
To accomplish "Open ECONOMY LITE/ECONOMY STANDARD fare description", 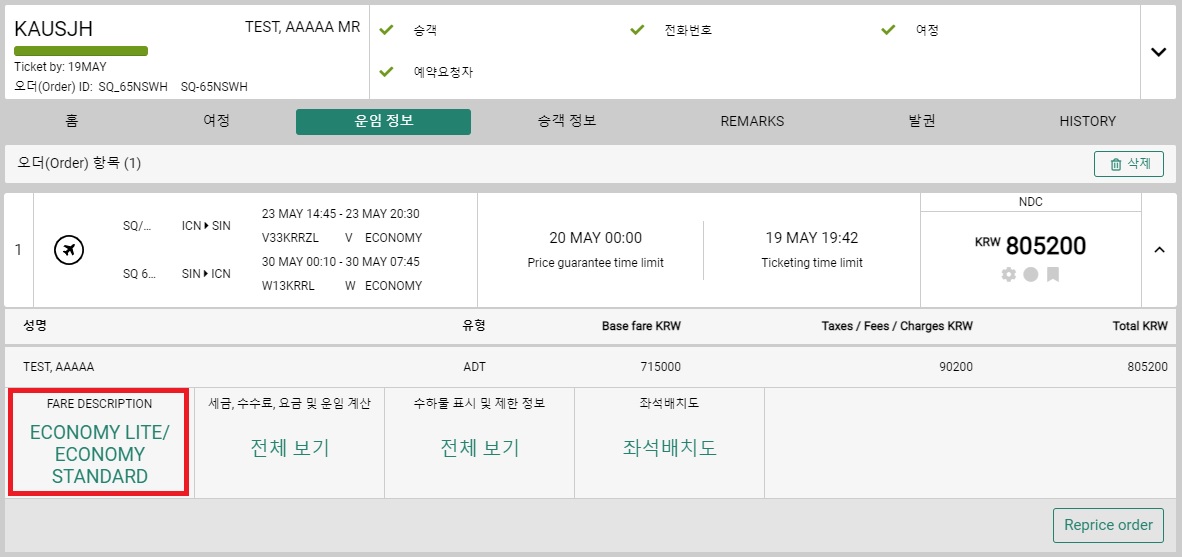I will tap(100, 454).
